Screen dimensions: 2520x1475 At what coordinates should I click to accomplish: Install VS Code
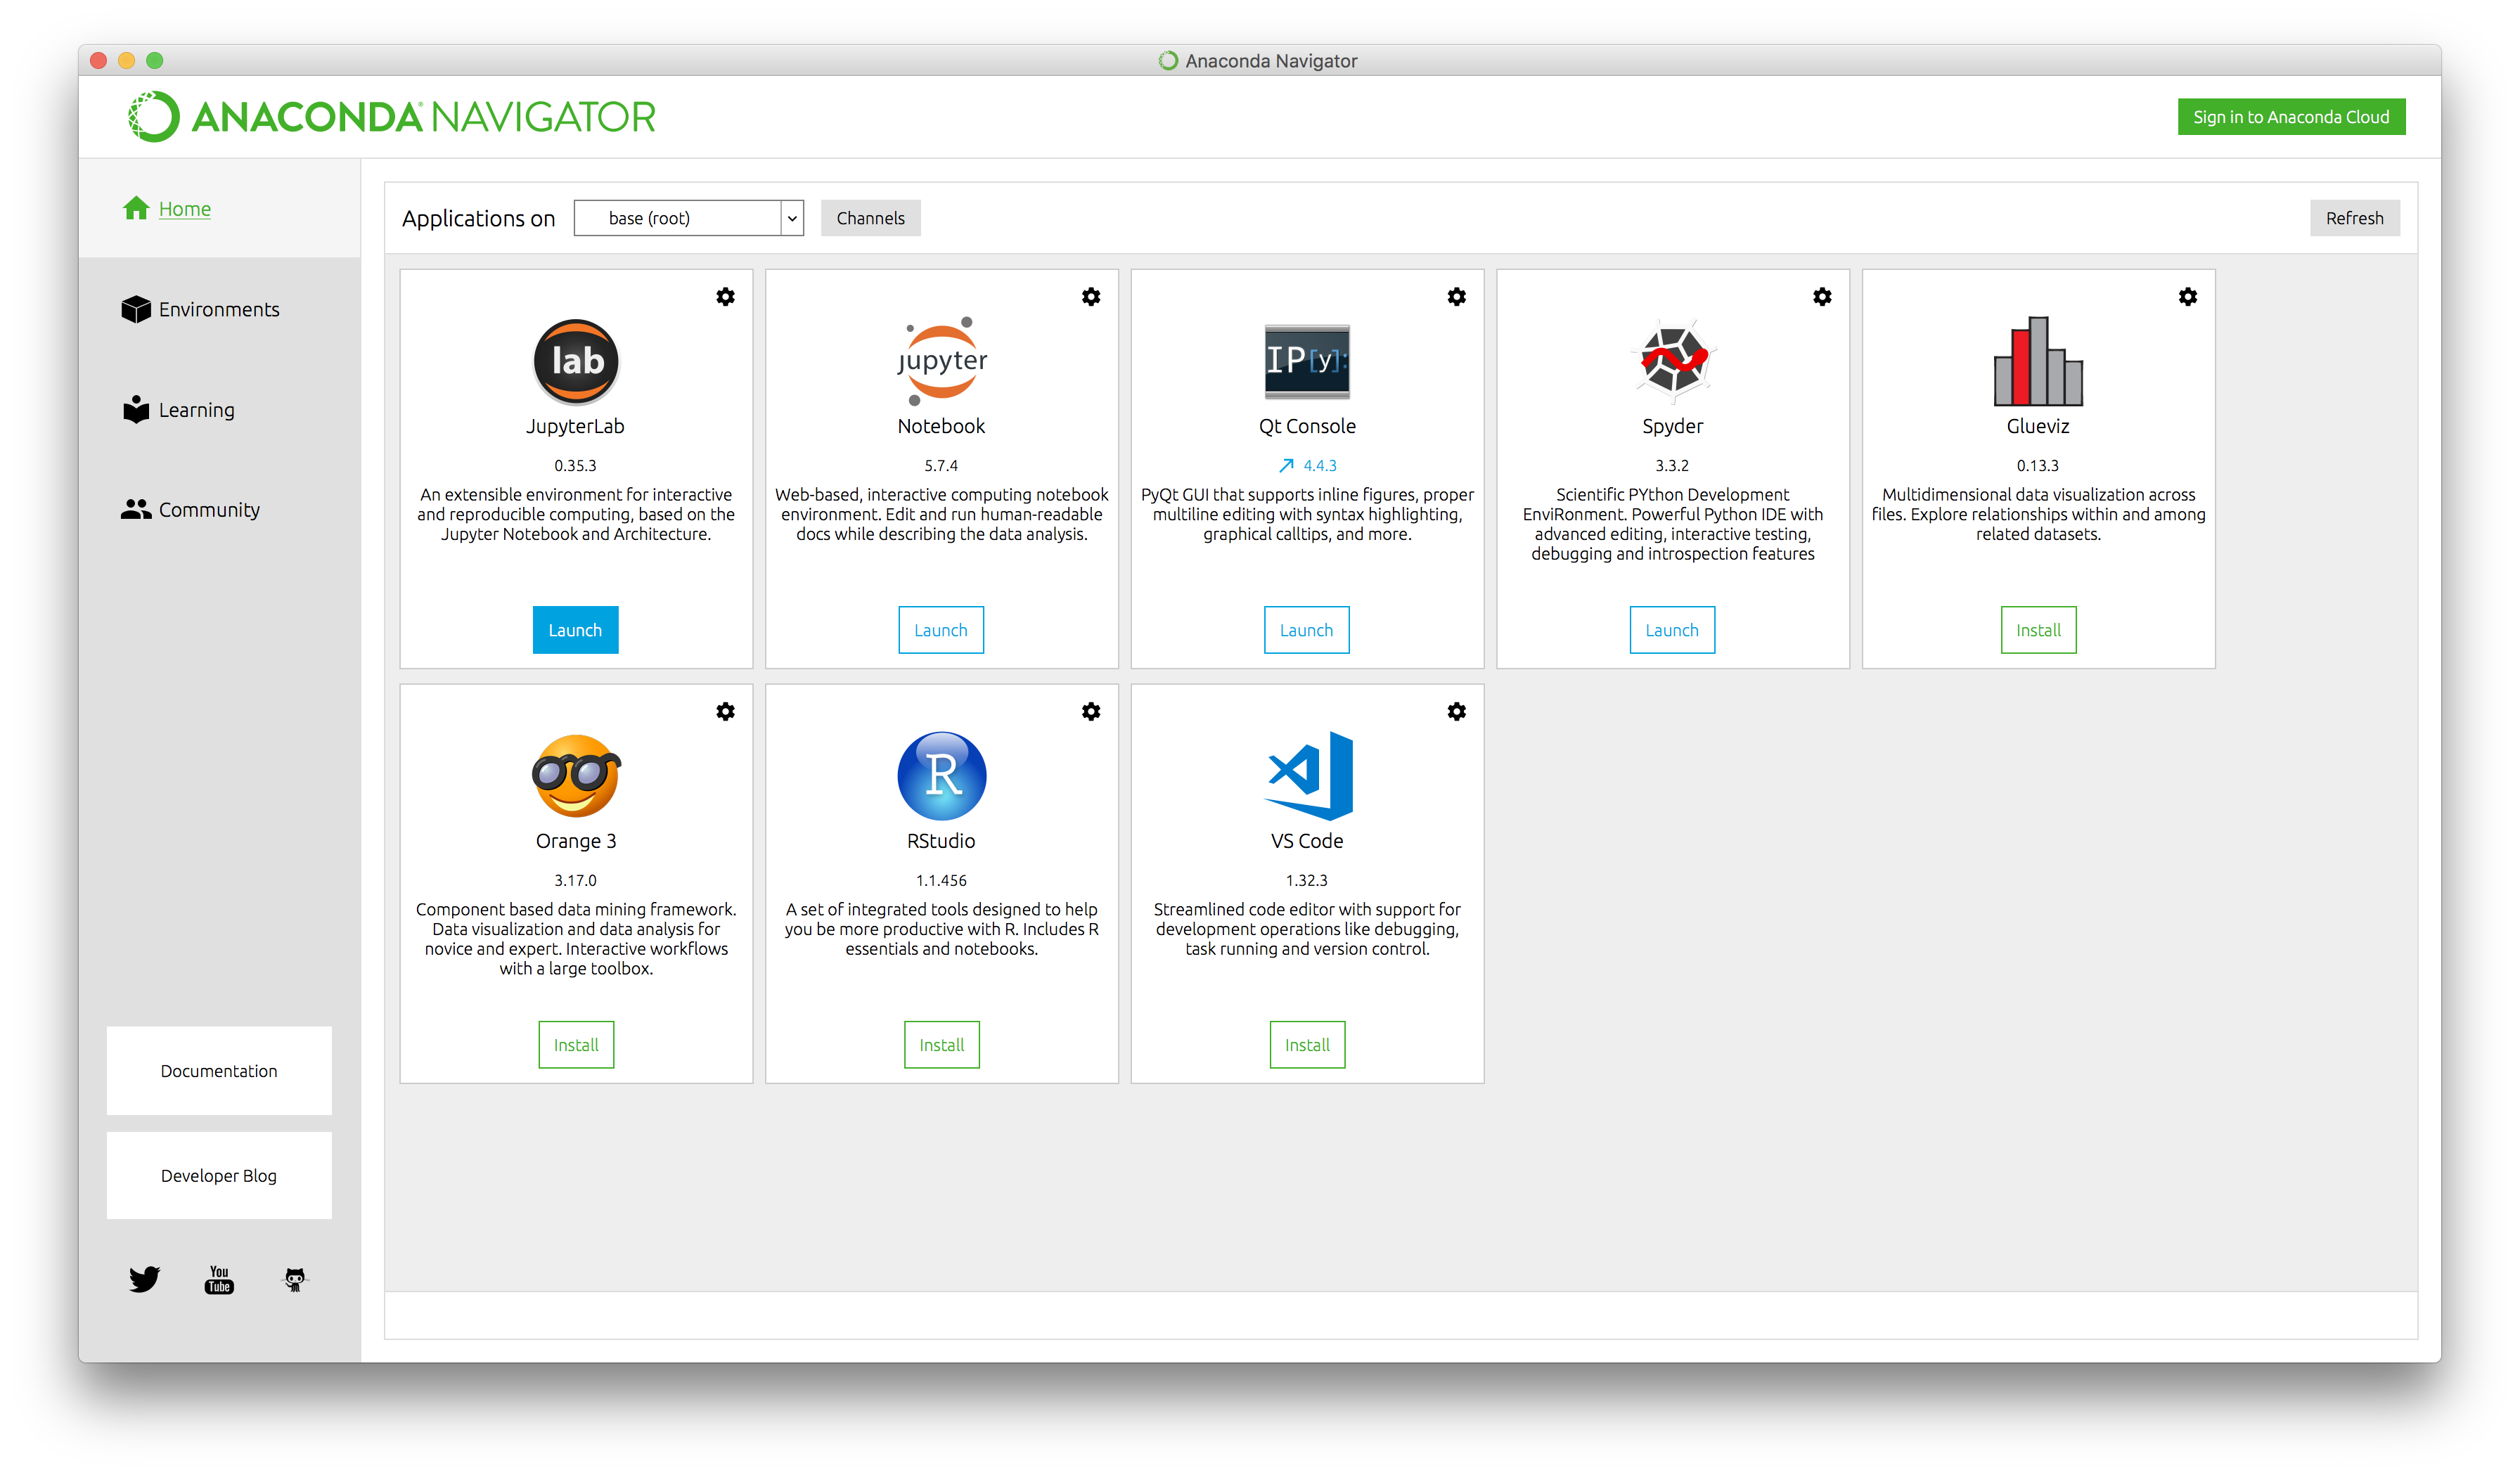tap(1307, 1045)
